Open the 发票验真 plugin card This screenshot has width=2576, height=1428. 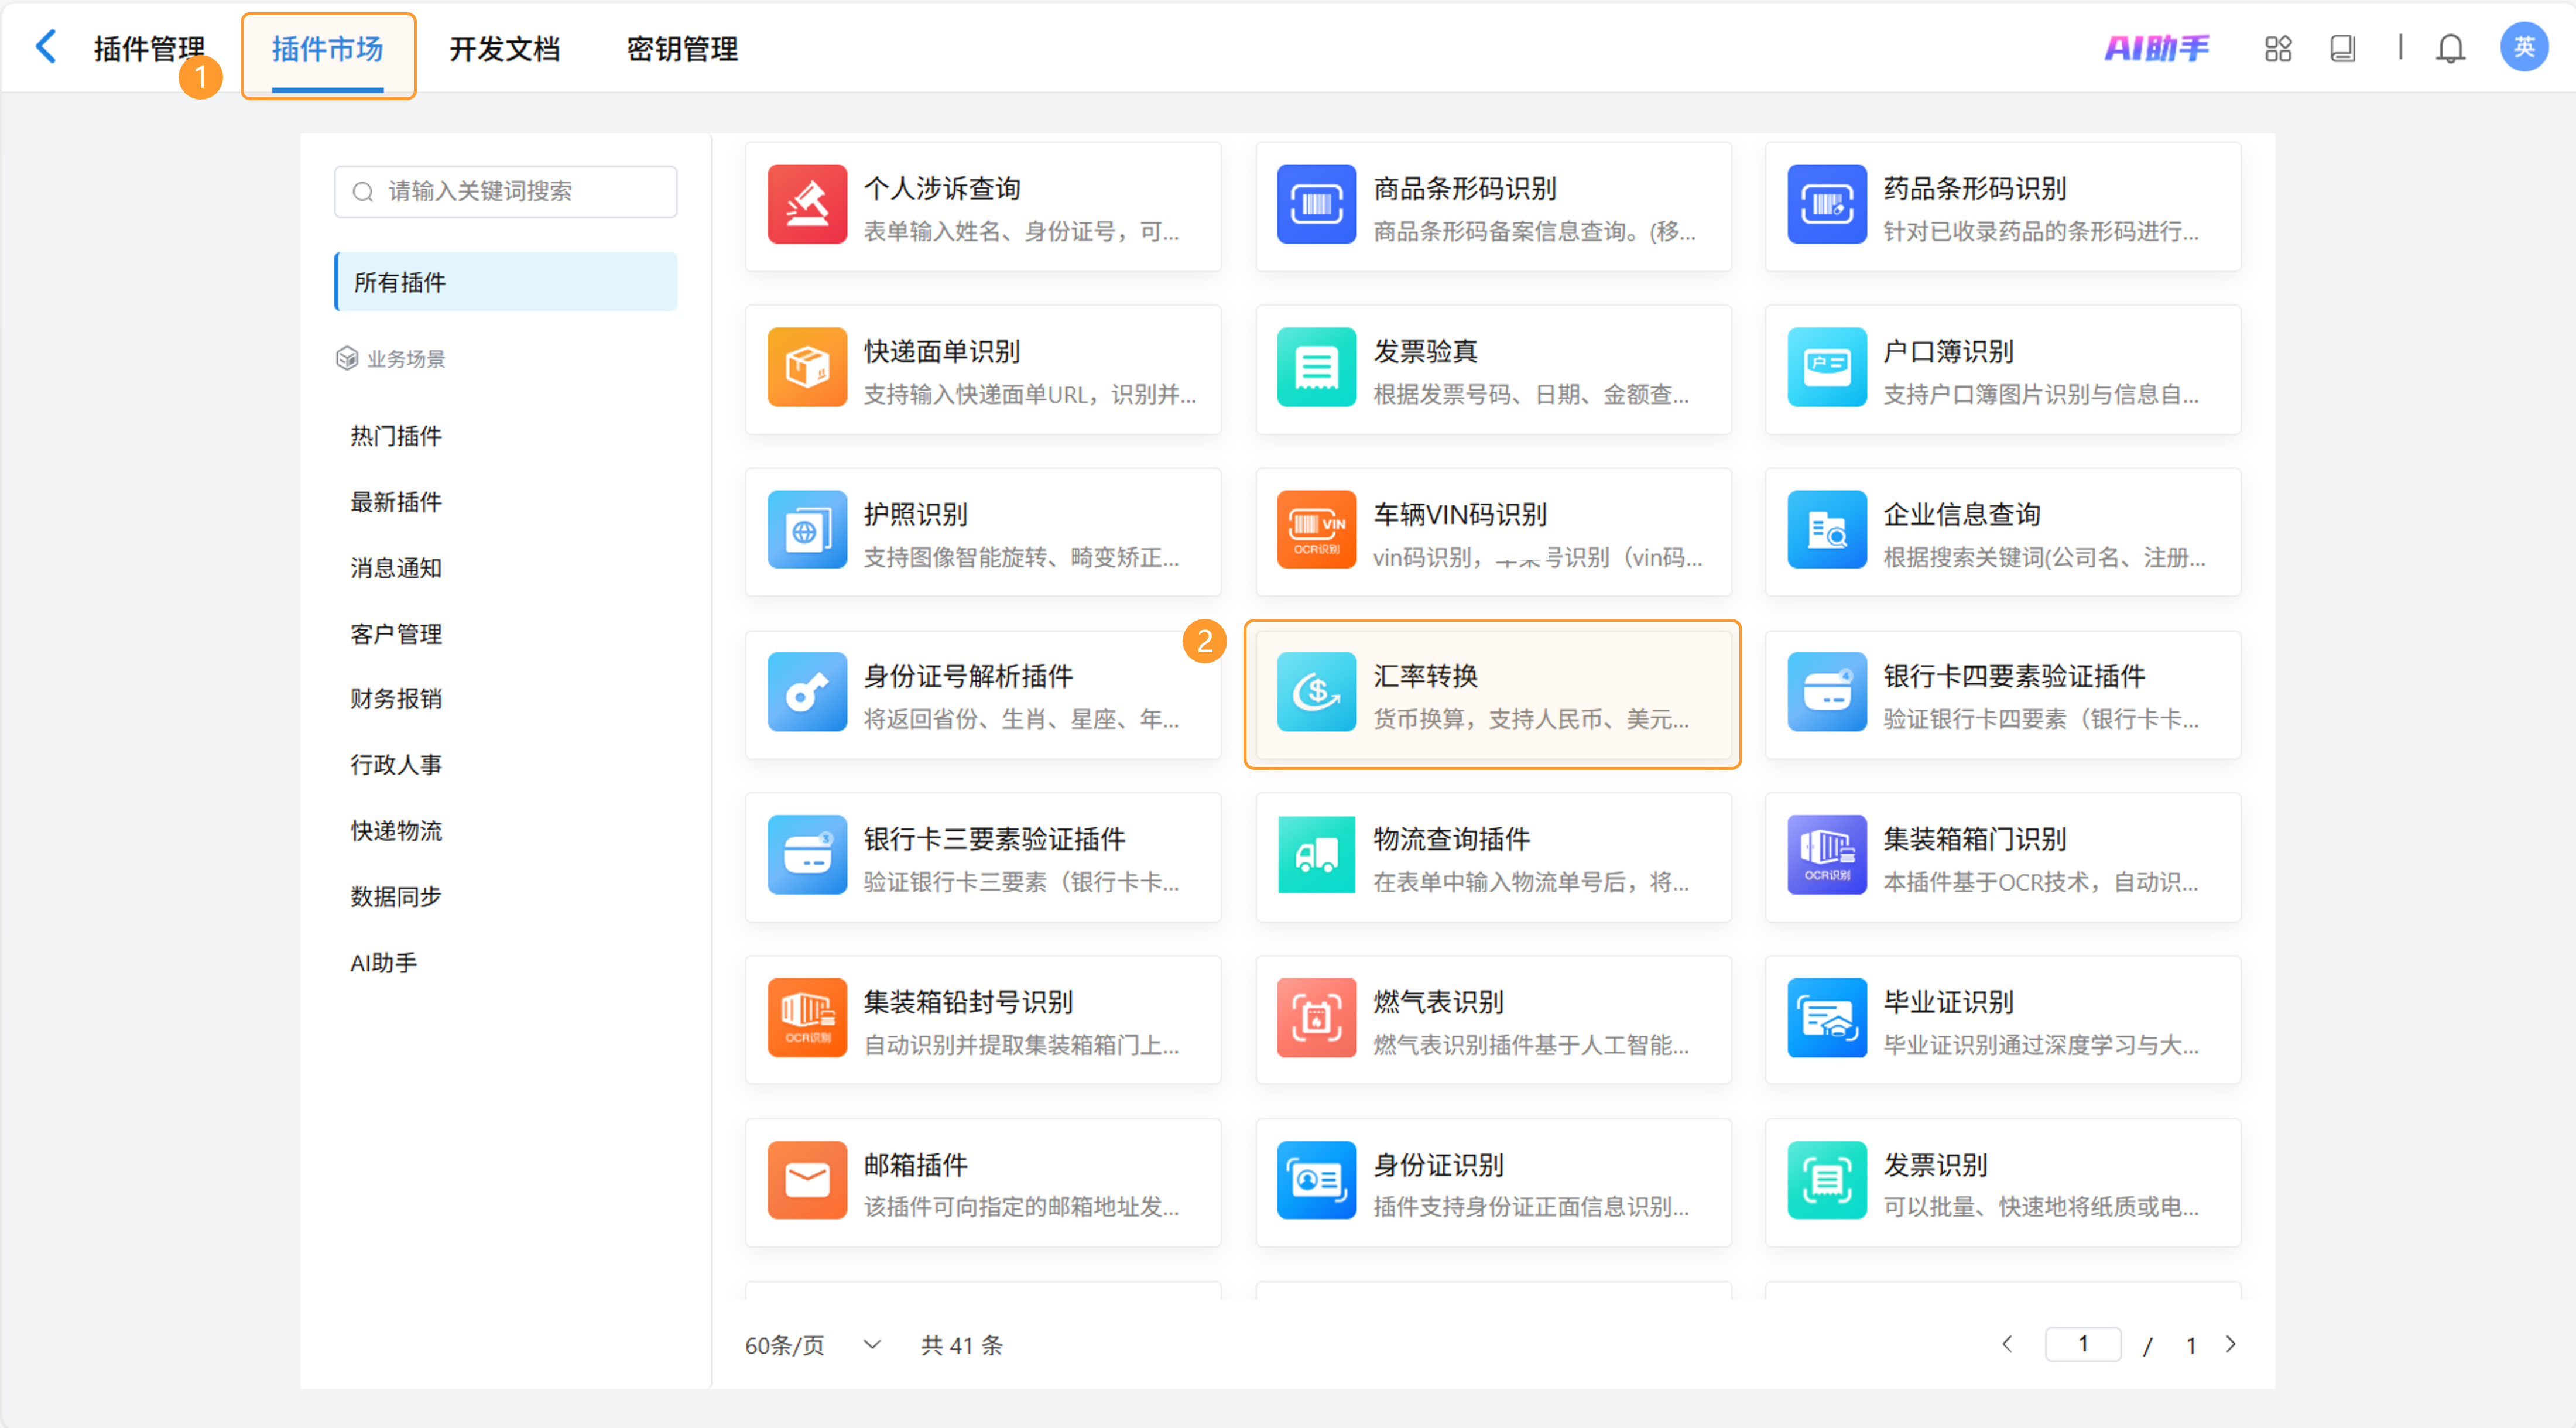[1492, 370]
